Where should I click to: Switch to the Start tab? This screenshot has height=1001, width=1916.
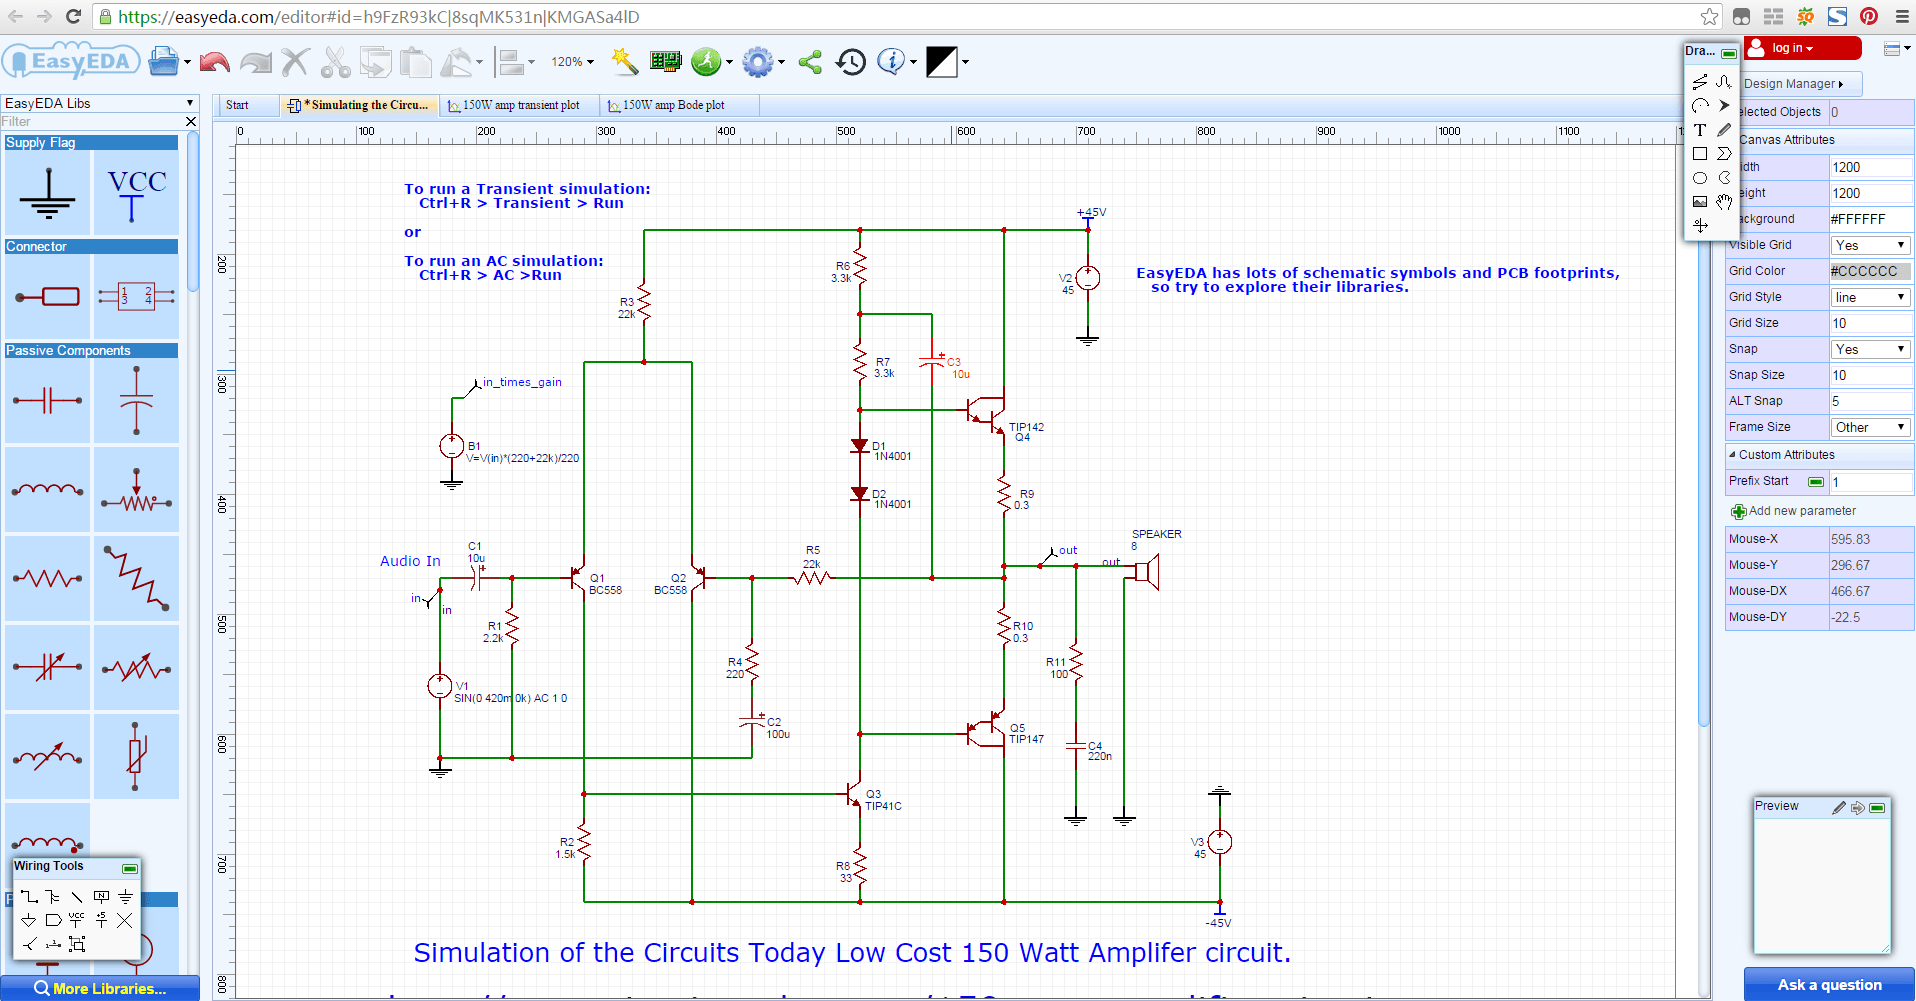(x=237, y=105)
